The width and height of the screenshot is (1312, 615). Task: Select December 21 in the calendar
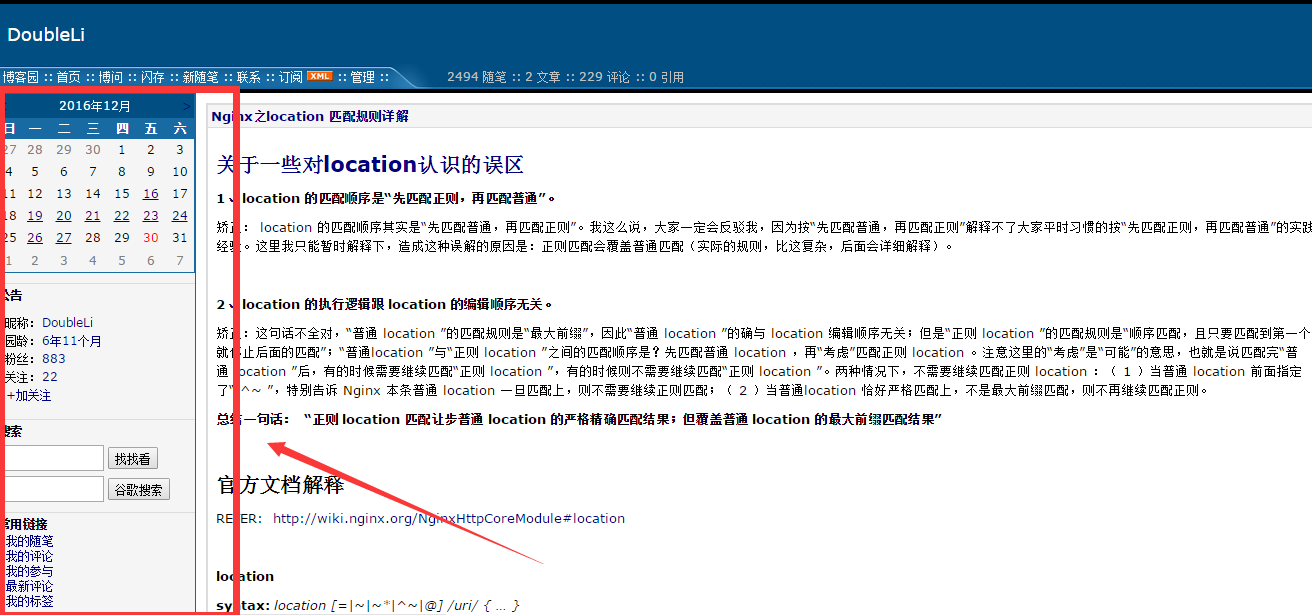[93, 216]
